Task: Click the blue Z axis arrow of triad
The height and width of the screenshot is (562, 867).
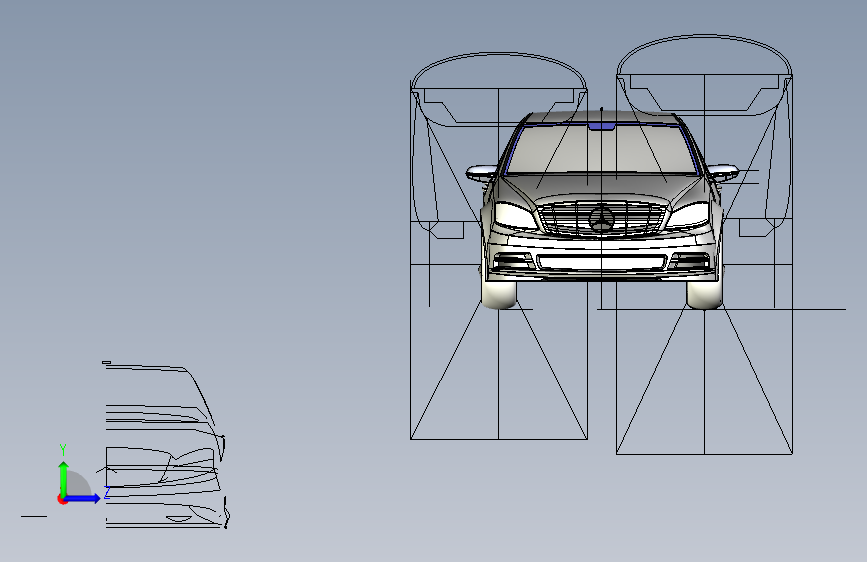Action: pos(83,498)
